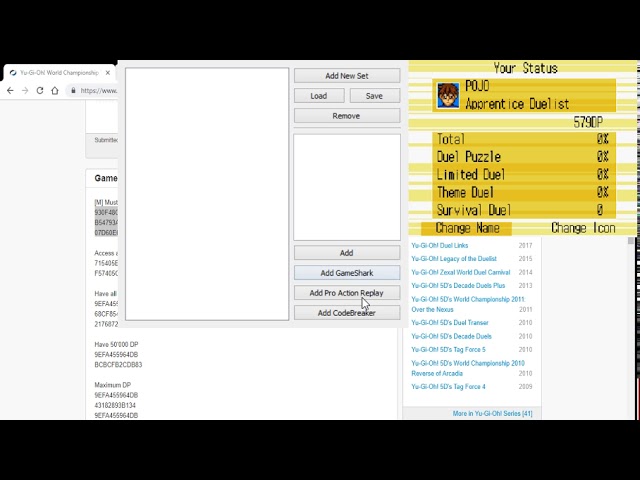Click Add CodeBreaker button

(347, 313)
